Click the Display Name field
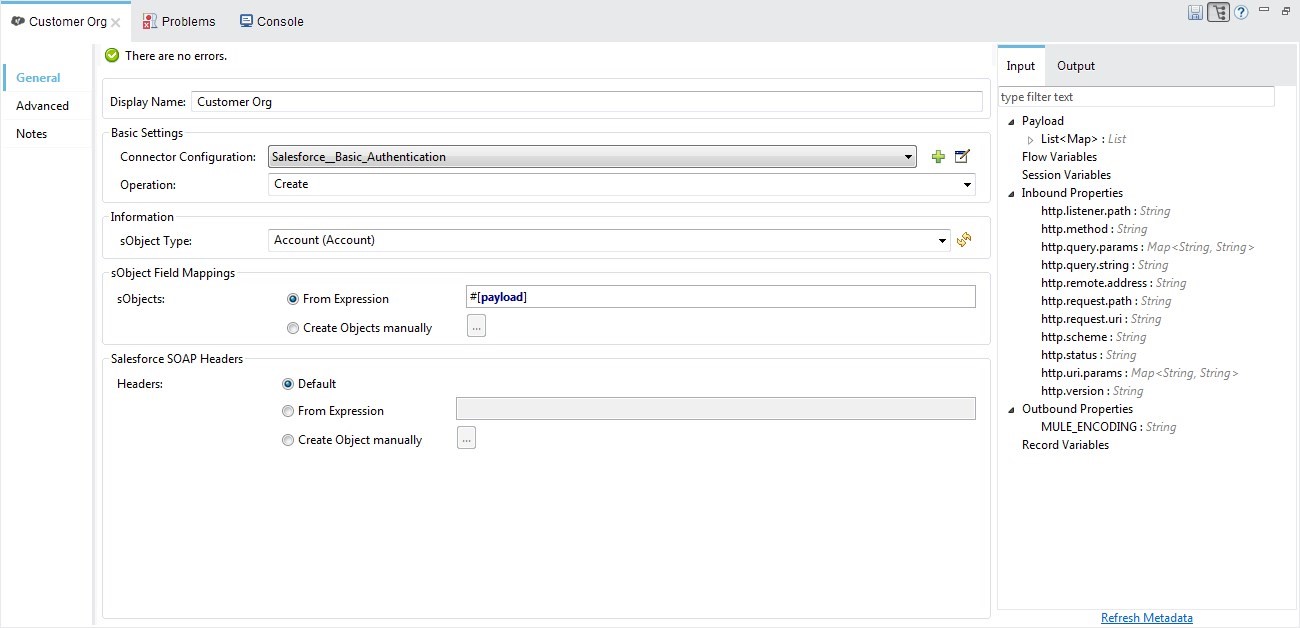The height and width of the screenshot is (628, 1300). coord(587,101)
